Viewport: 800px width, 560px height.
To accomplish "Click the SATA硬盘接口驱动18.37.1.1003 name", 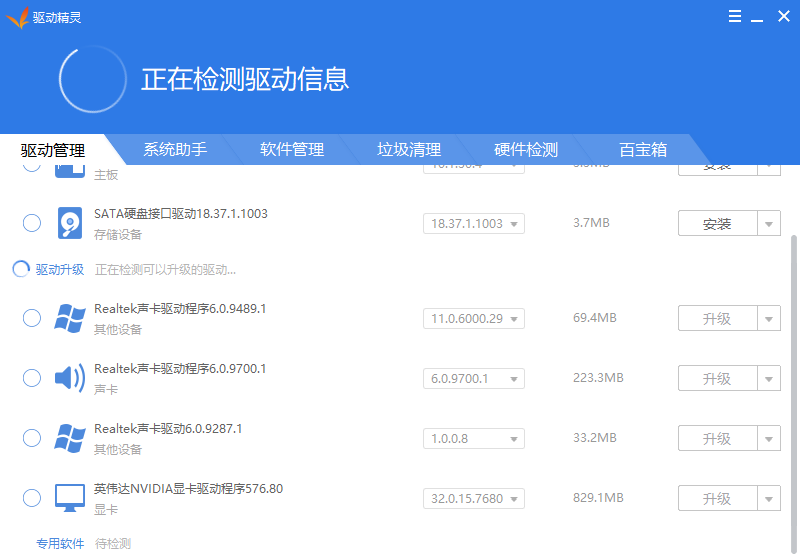I will [x=181, y=214].
